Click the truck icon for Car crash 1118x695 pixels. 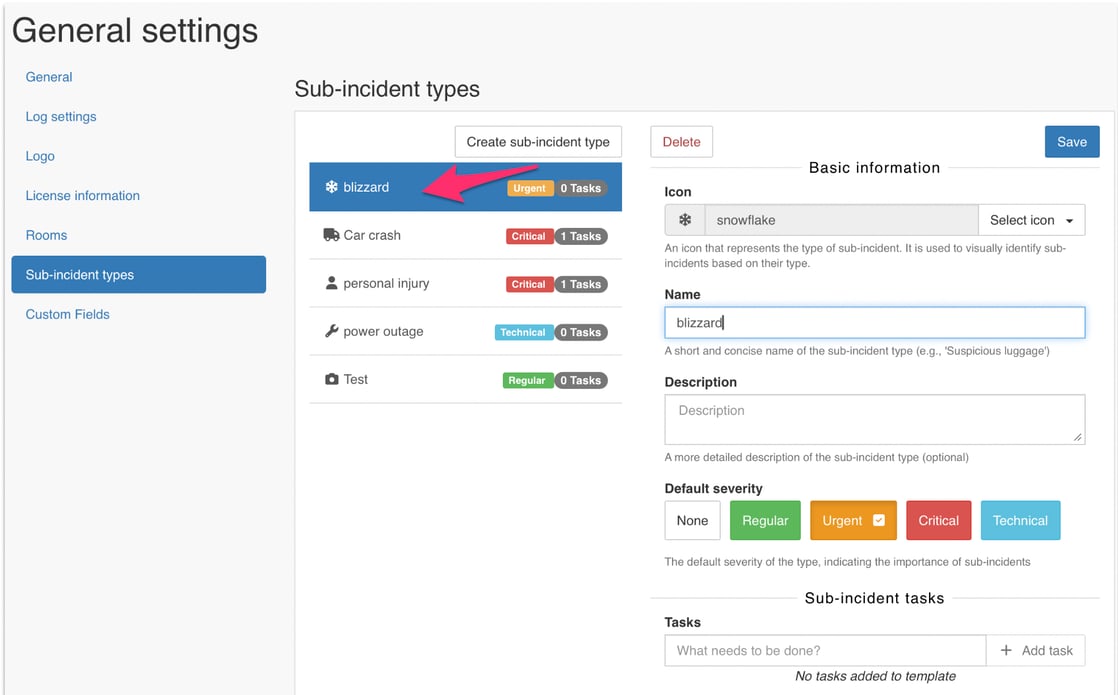[333, 234]
